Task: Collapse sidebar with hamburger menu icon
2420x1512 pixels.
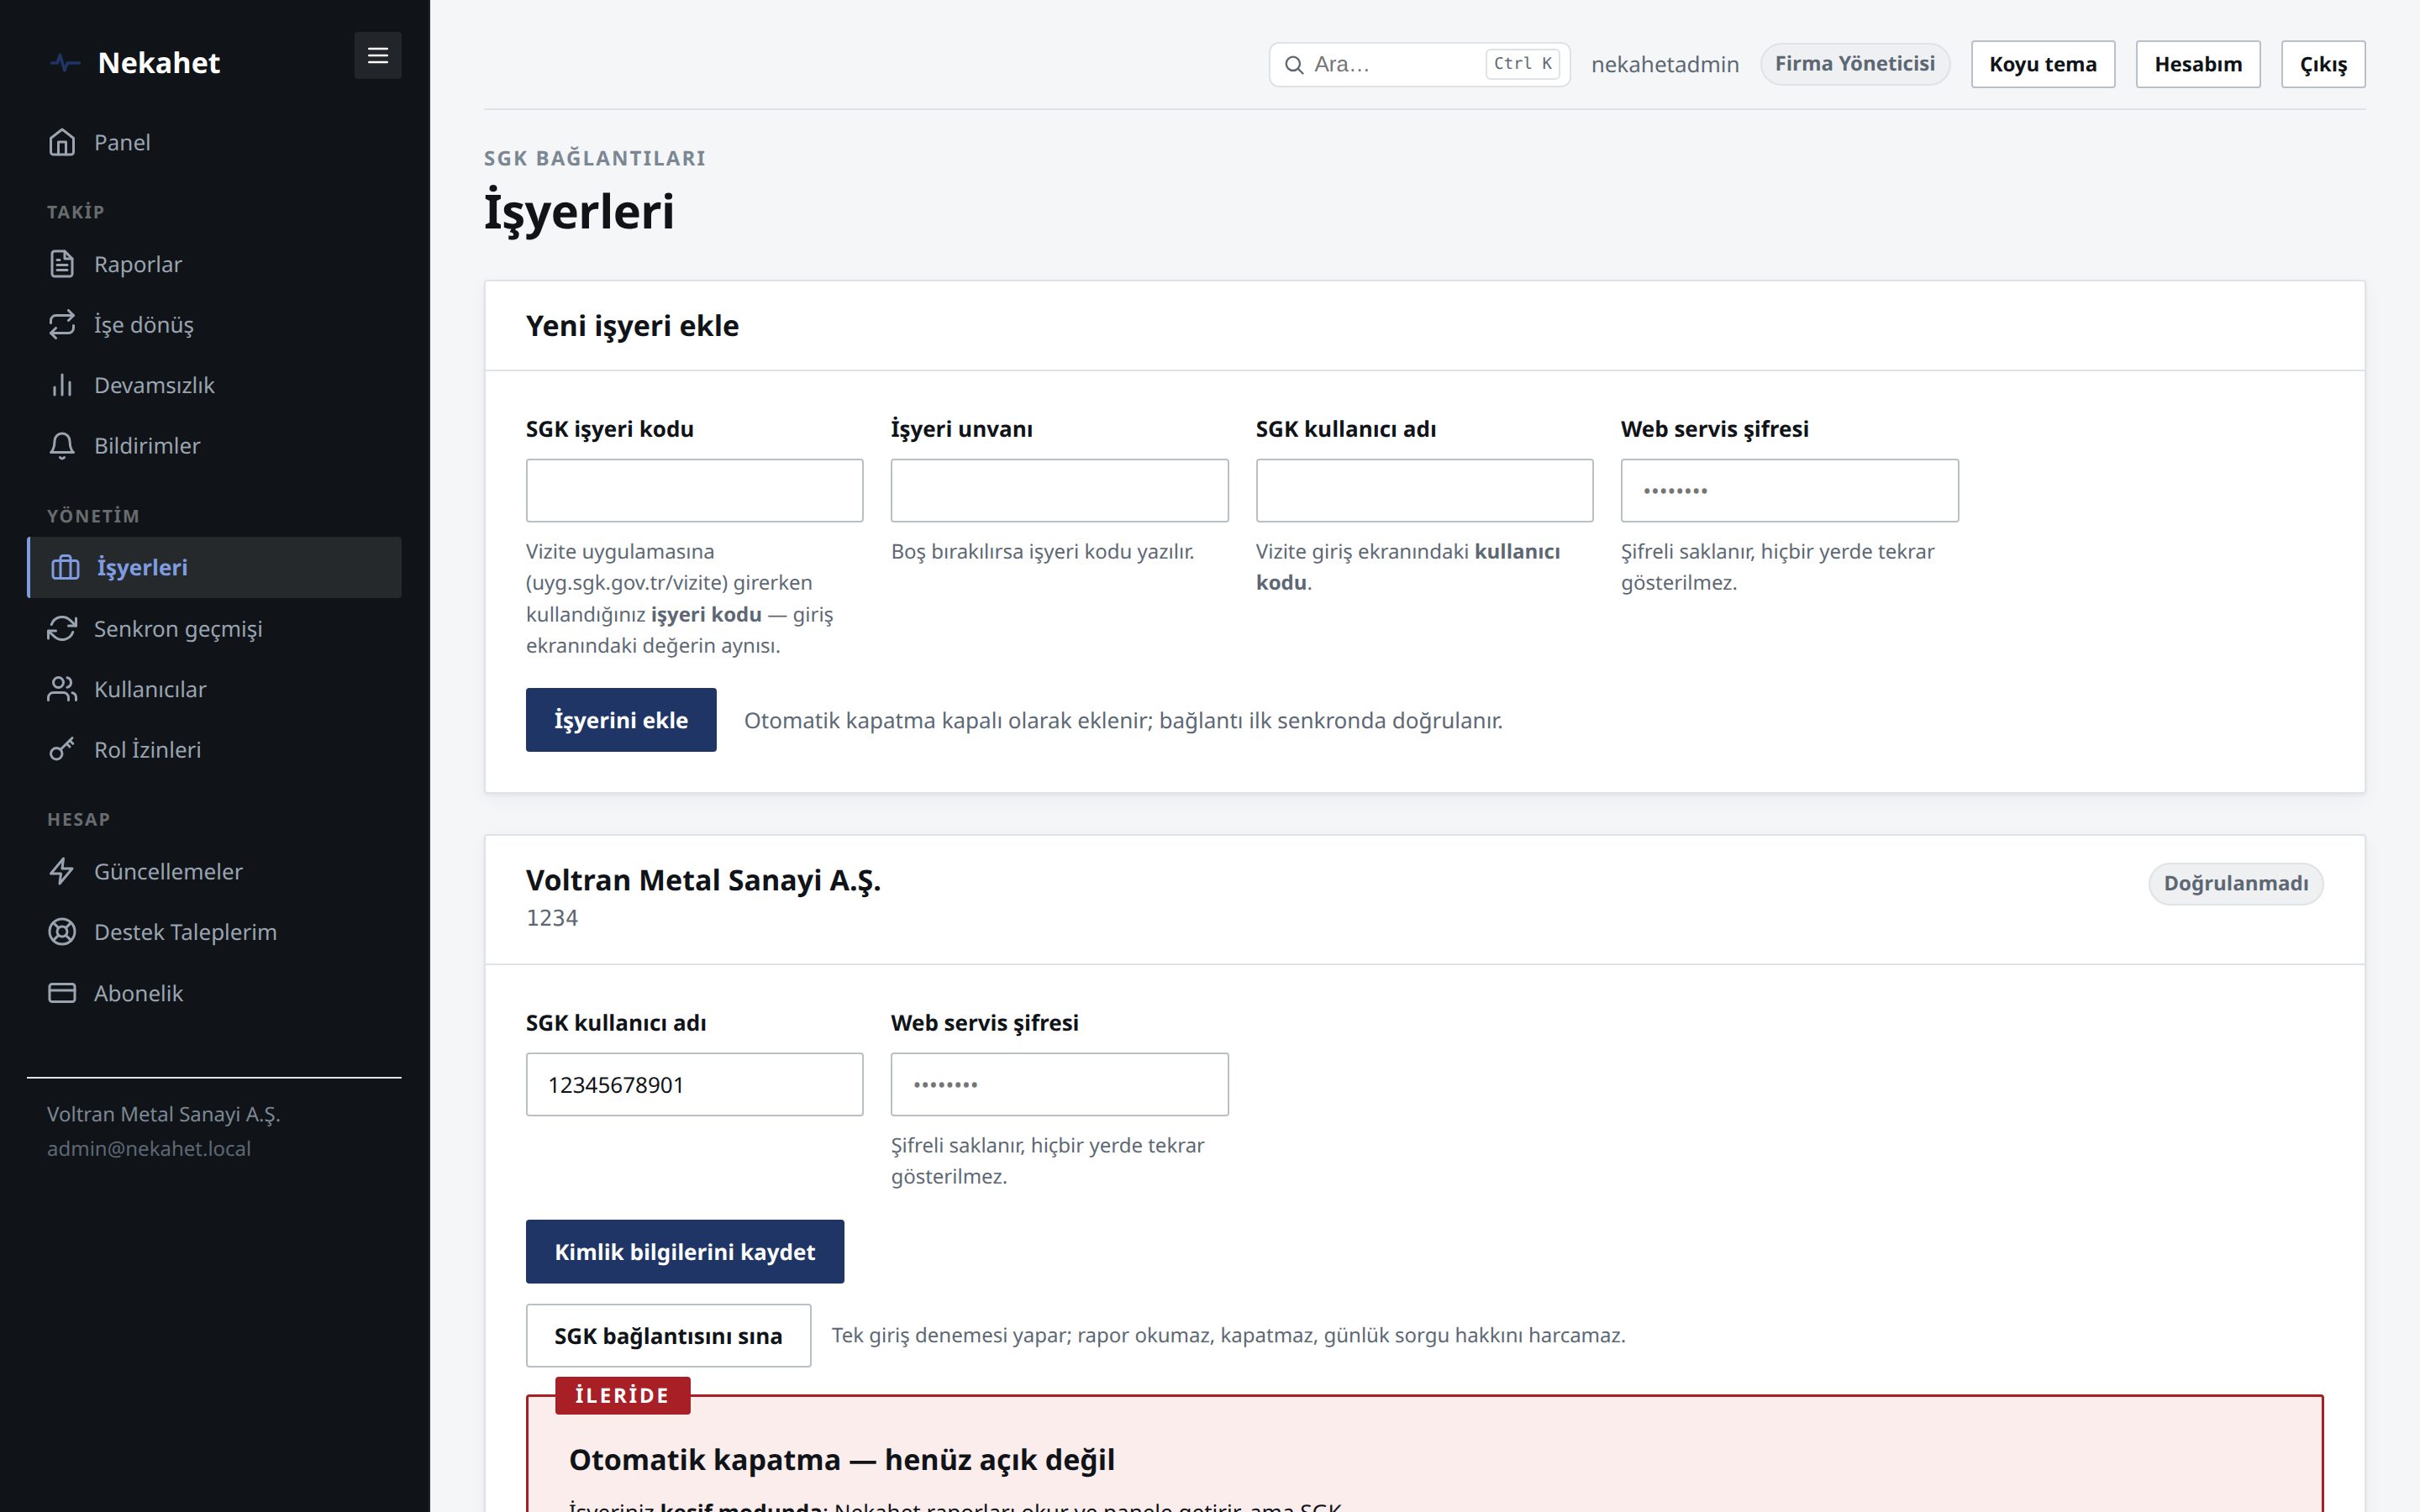Action: tap(378, 56)
